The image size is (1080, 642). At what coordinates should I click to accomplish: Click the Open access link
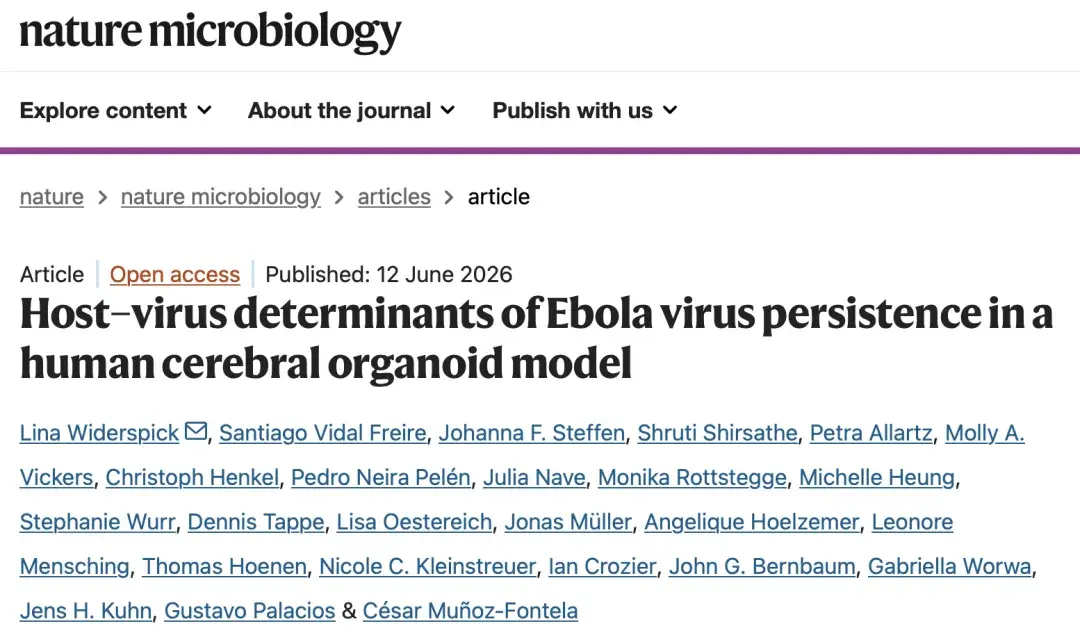(175, 274)
